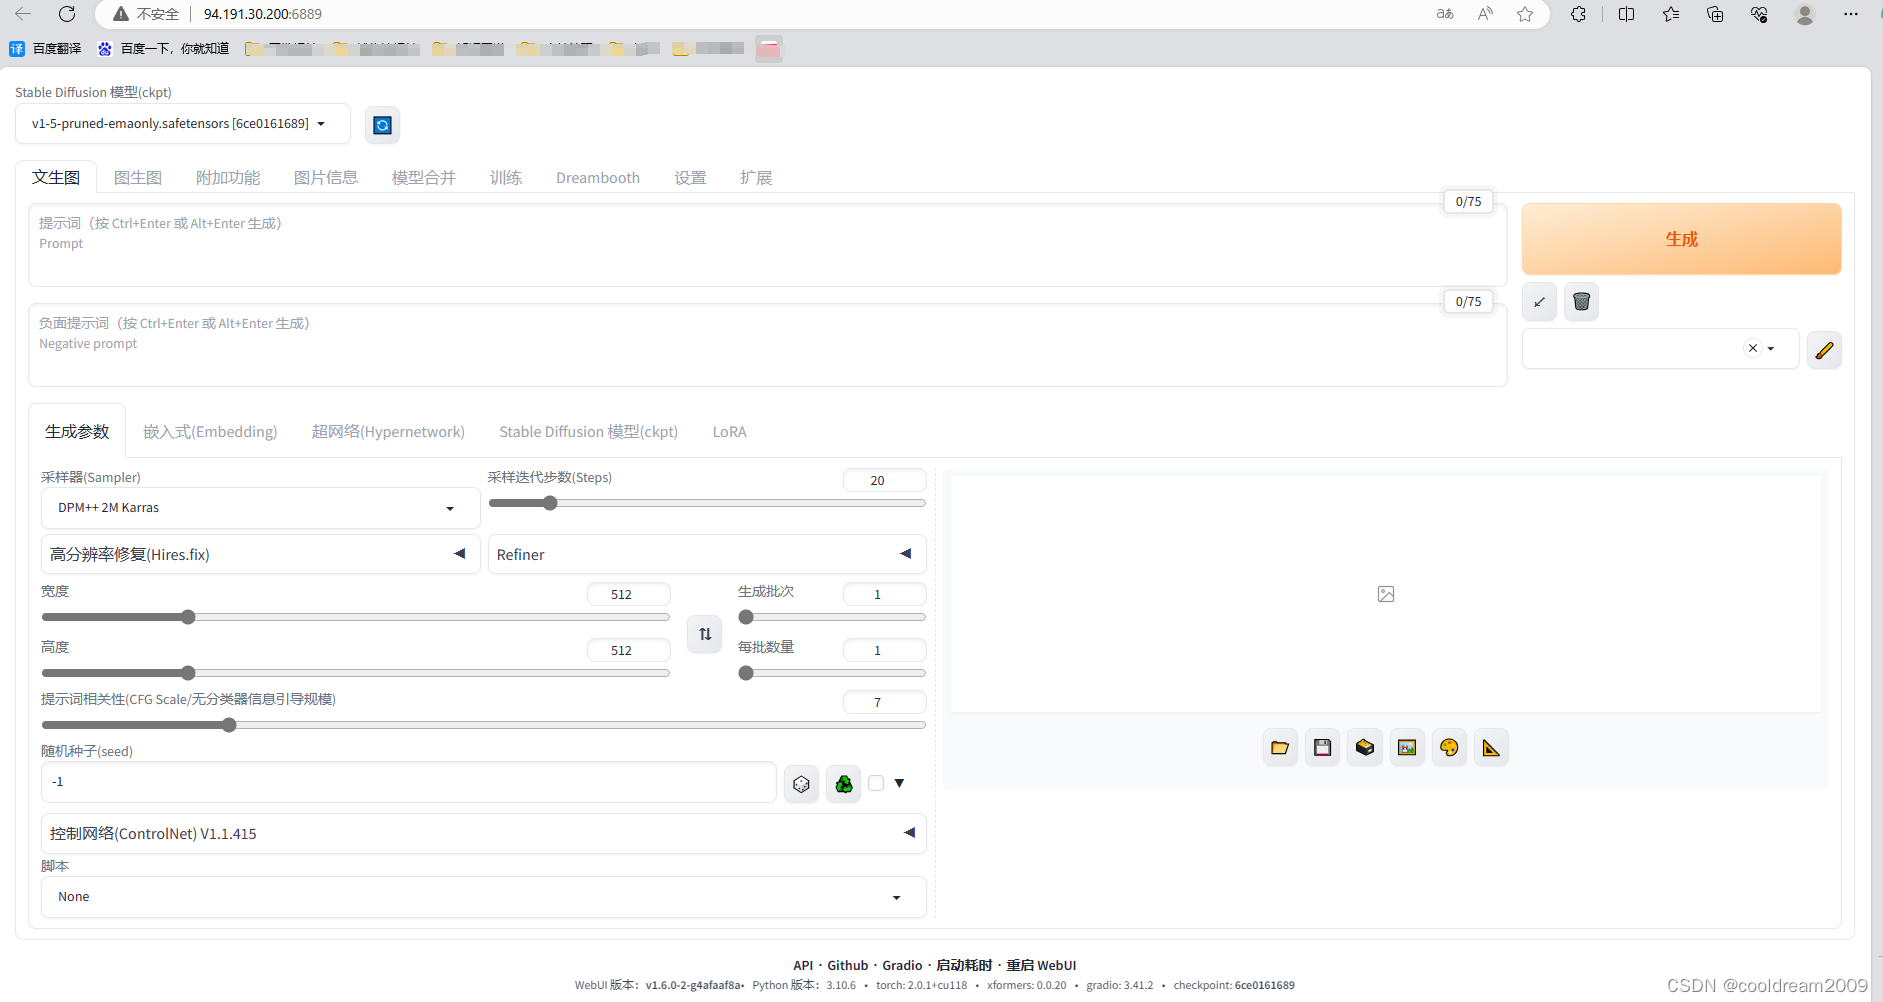
Task: Click the read aloud icon in address bar
Action: tap(1485, 14)
